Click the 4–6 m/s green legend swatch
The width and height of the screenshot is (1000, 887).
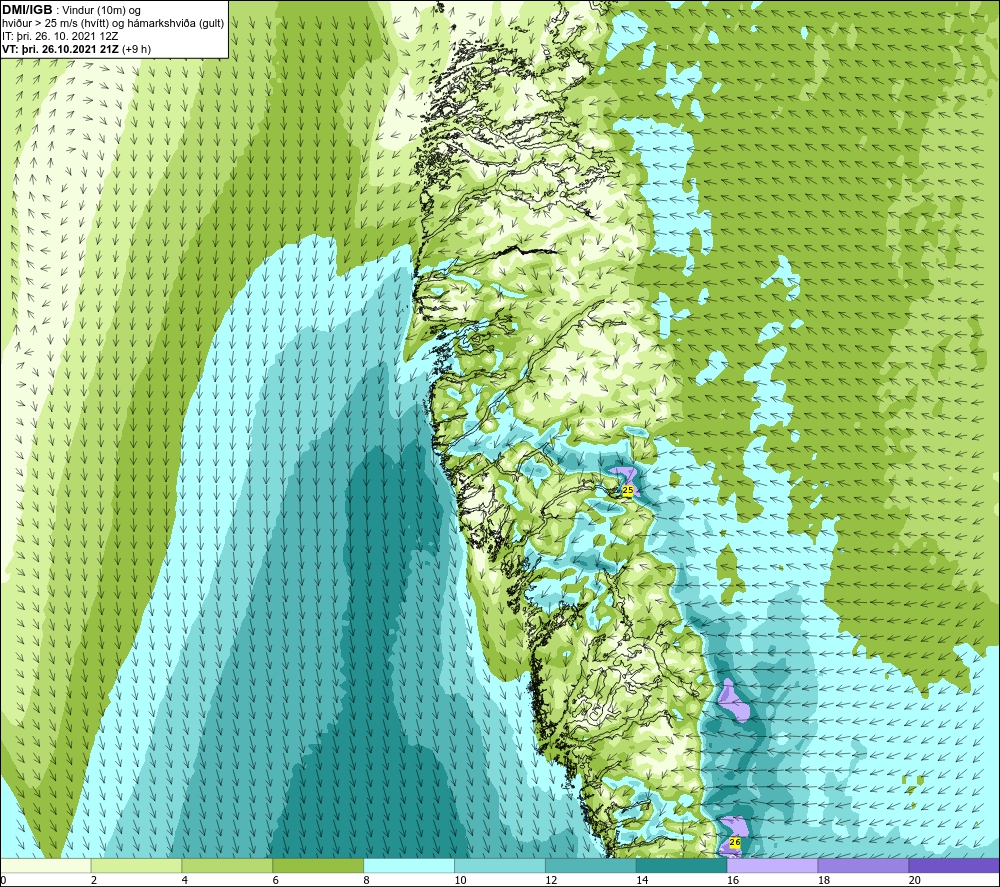(x=227, y=865)
